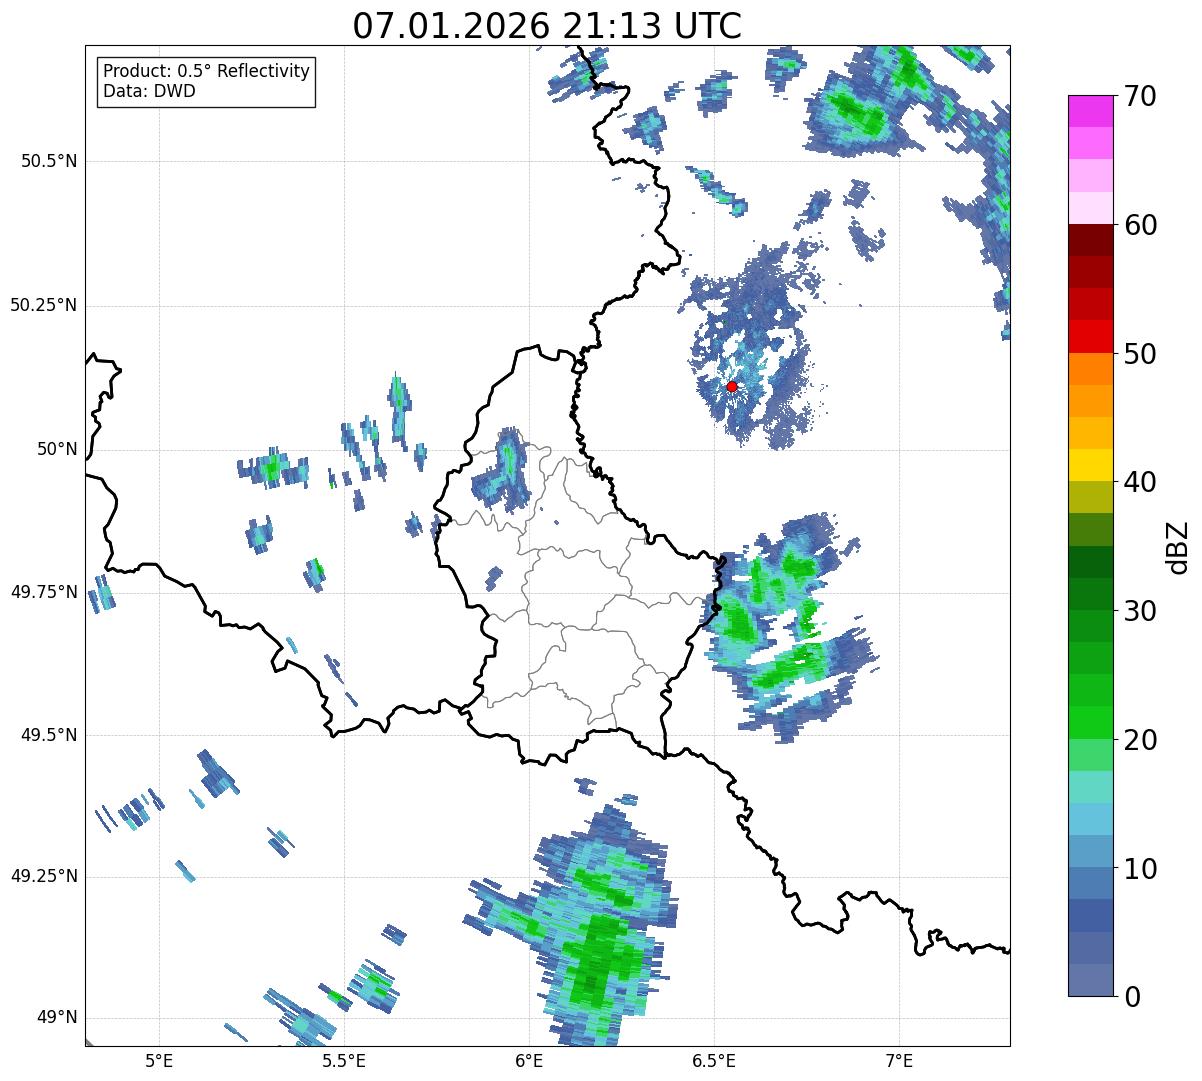Click the 6.5°E longitude label
Image resolution: width=1202 pixels, height=1081 pixels.
(714, 1060)
